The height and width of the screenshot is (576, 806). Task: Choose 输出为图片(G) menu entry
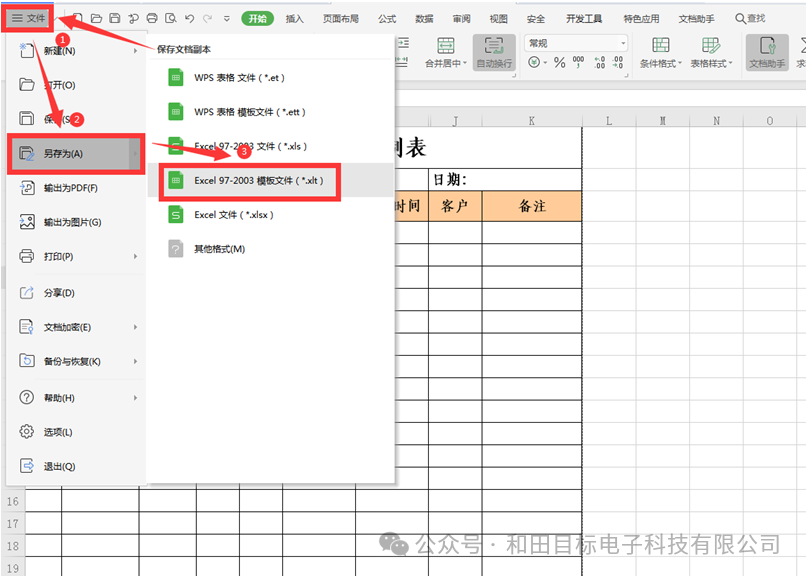pos(77,222)
